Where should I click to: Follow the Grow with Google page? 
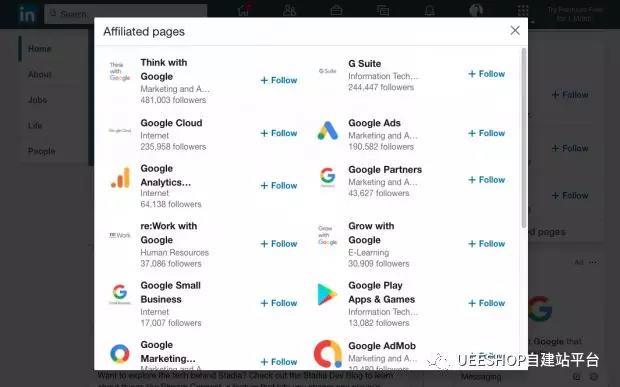(x=486, y=244)
